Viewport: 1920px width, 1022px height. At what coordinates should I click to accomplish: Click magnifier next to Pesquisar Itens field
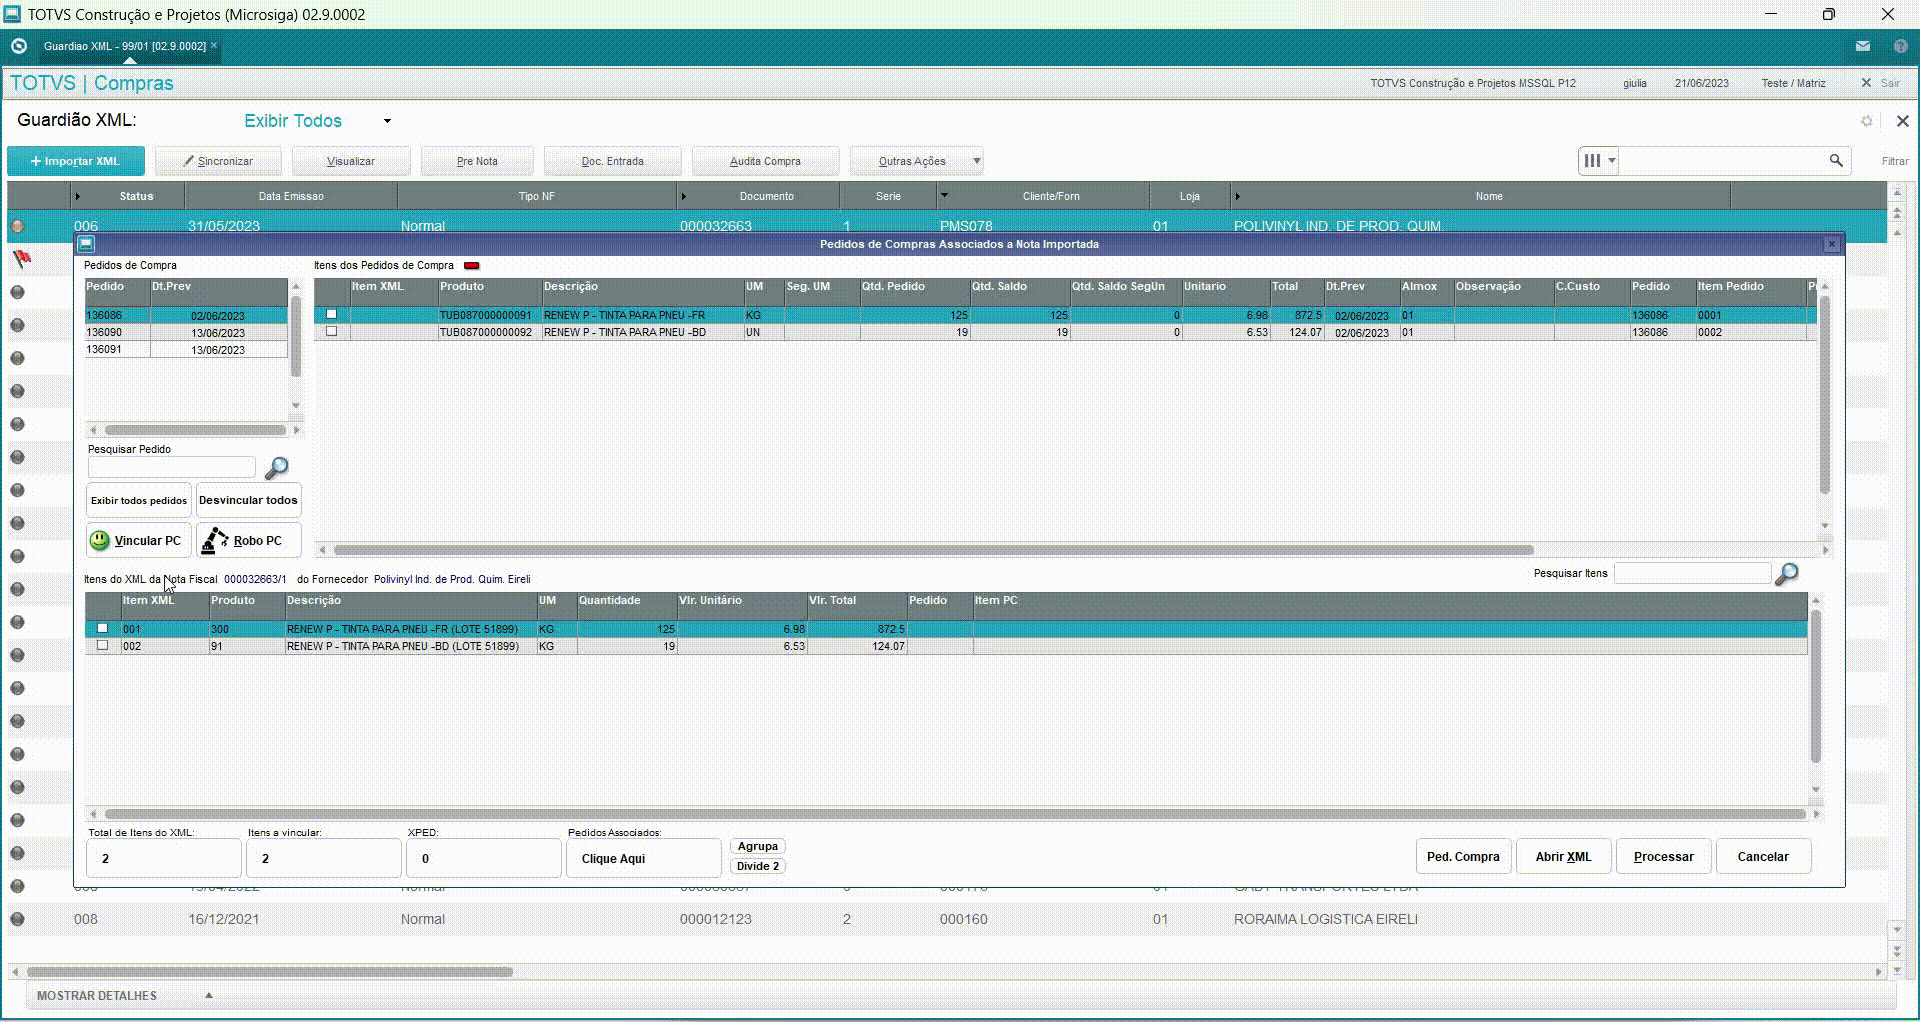1787,574
